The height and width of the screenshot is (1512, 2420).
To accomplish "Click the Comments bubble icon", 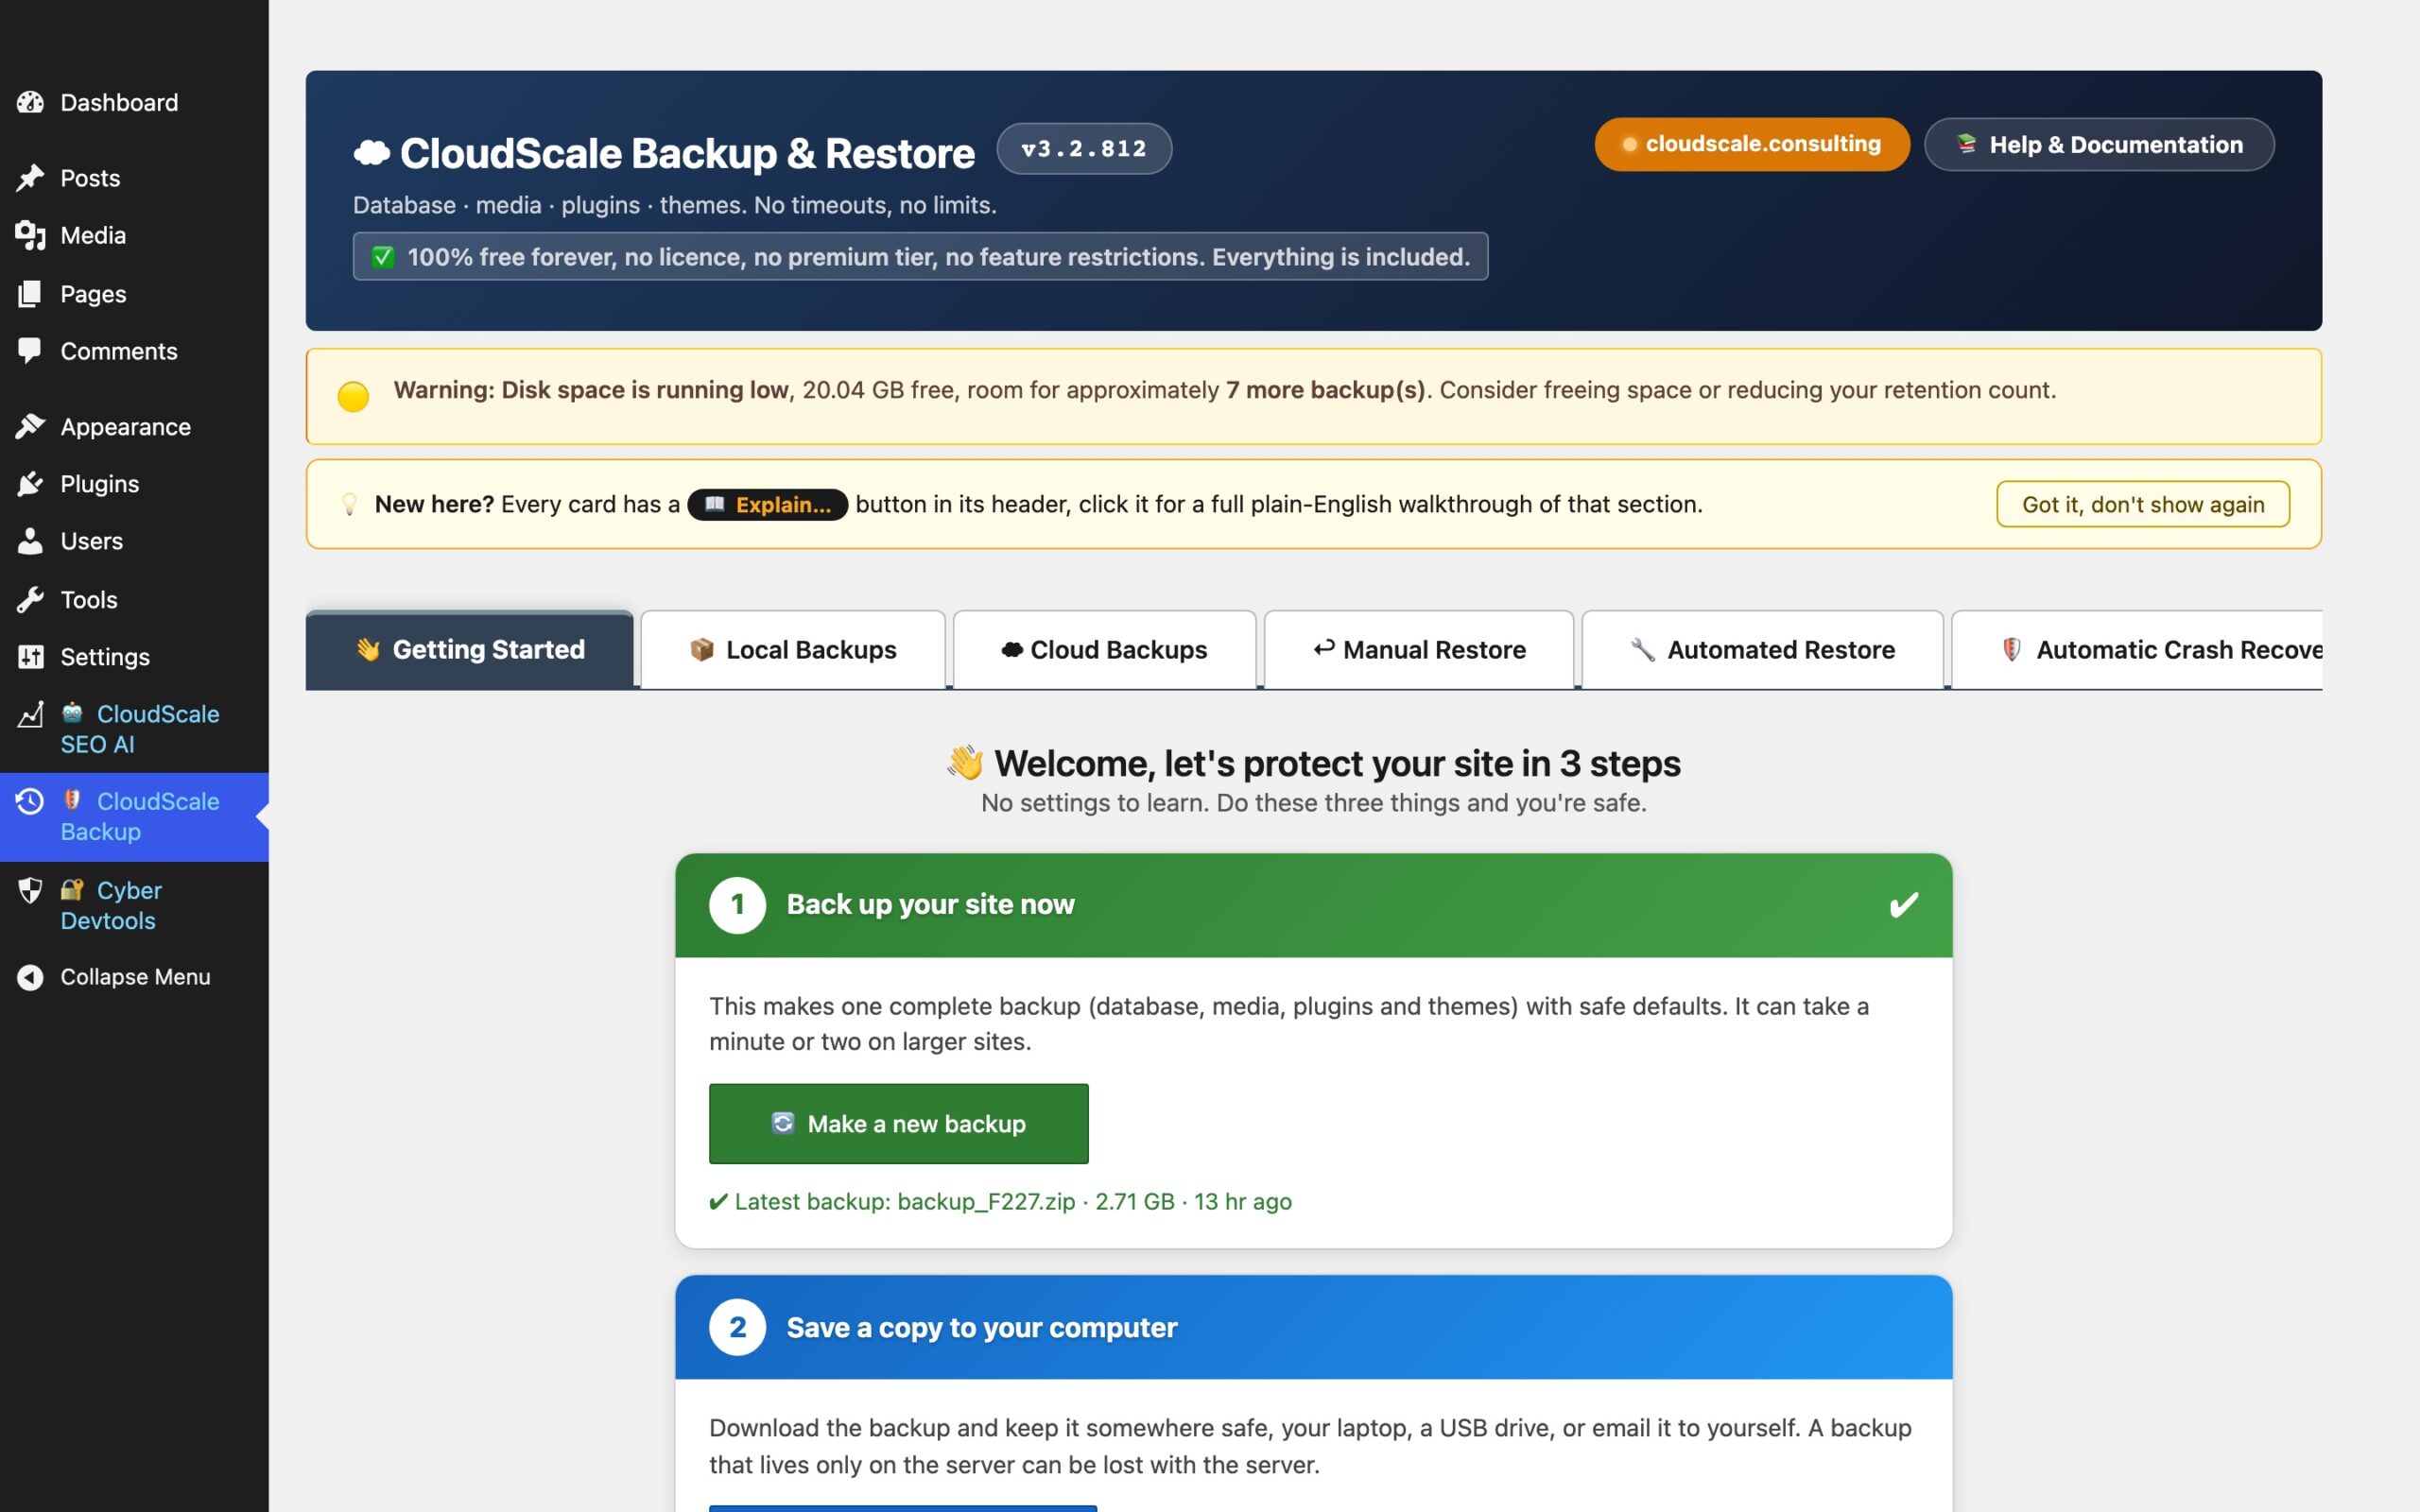I will pos(30,350).
